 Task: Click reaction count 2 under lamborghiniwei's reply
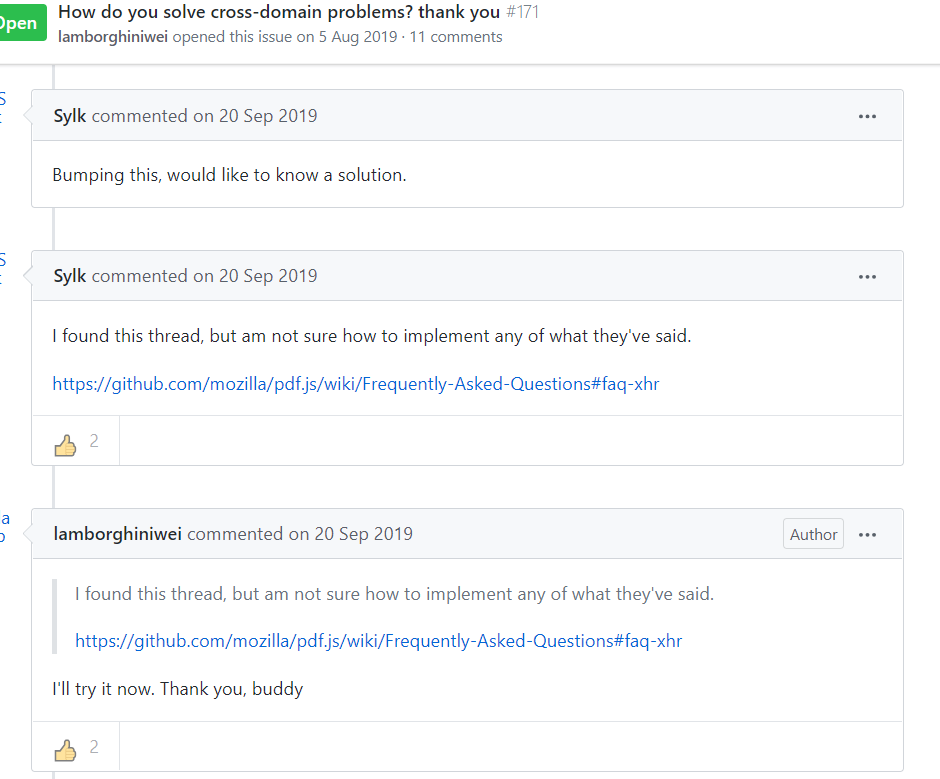[94, 747]
